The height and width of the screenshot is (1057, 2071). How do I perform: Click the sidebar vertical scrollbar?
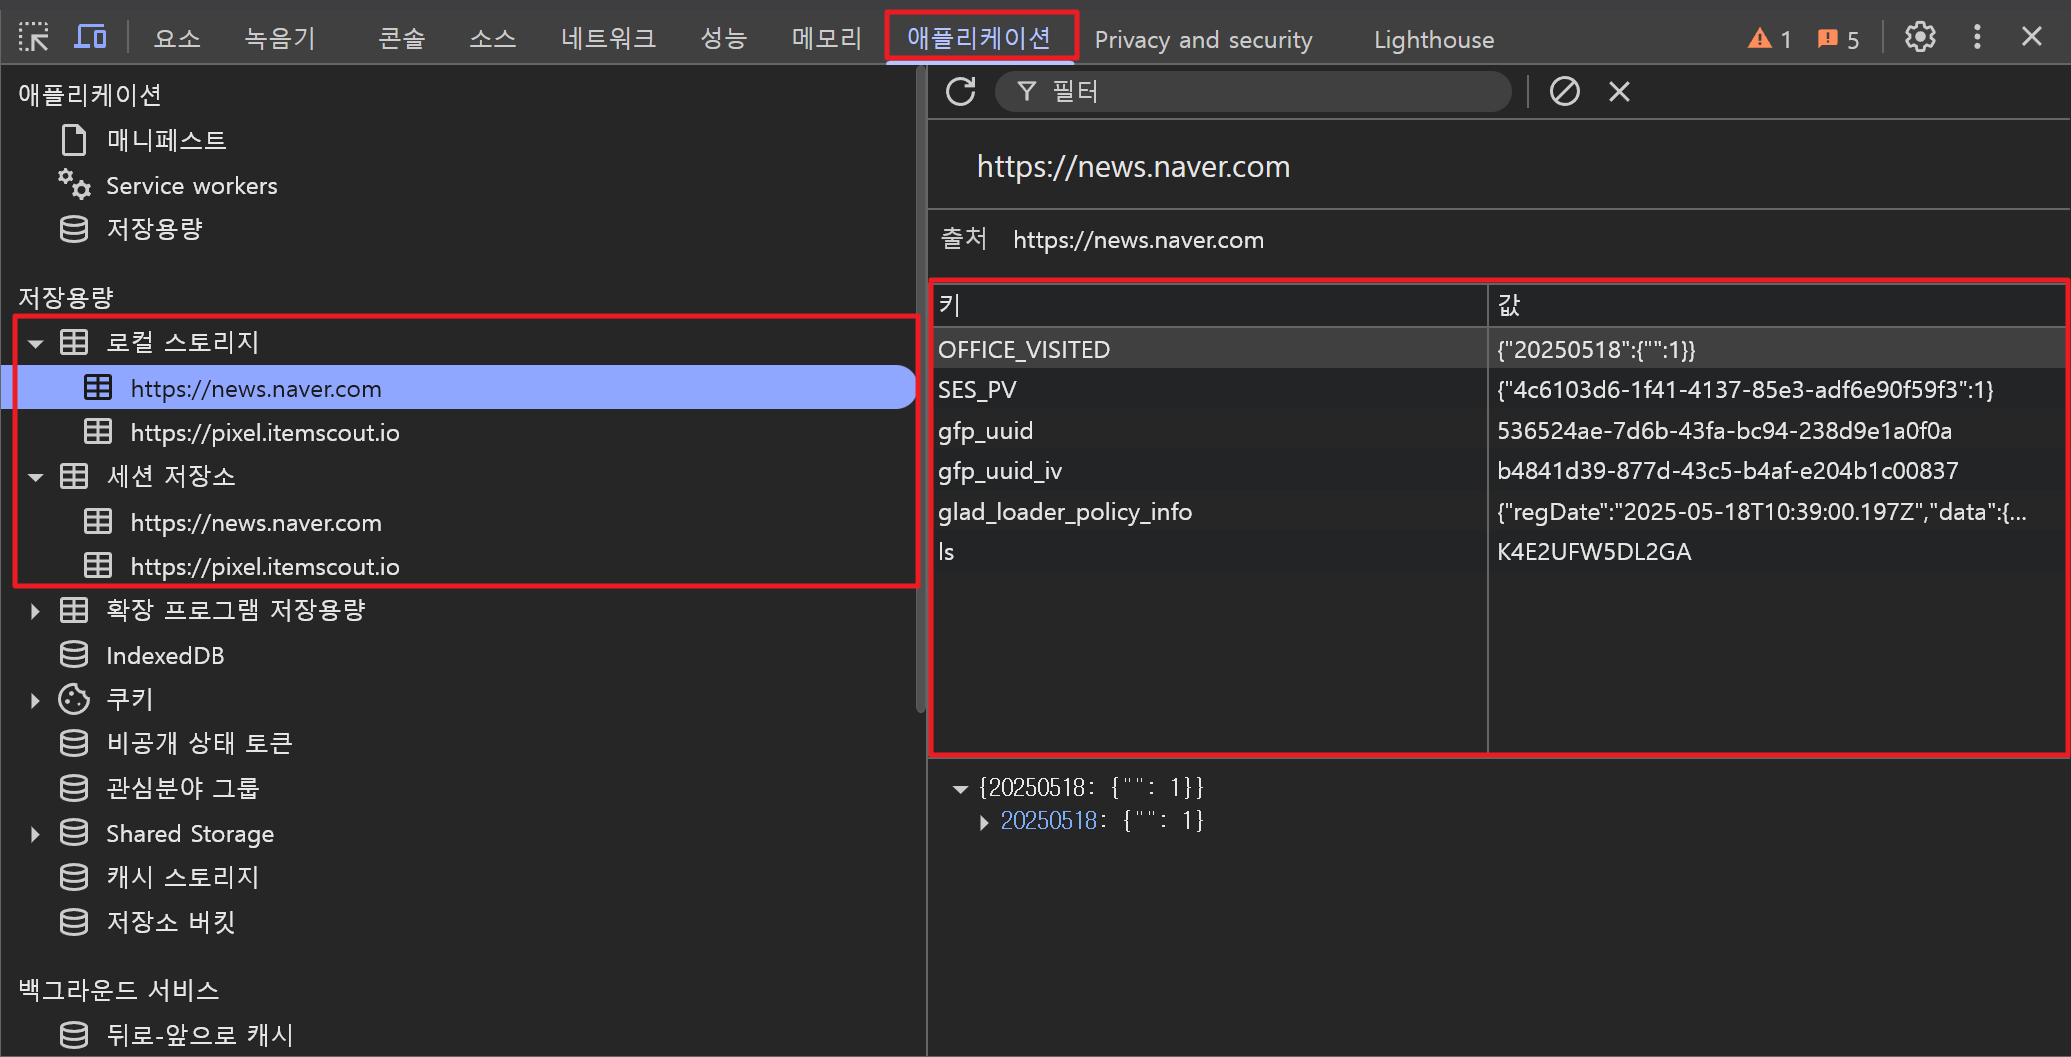click(x=920, y=390)
